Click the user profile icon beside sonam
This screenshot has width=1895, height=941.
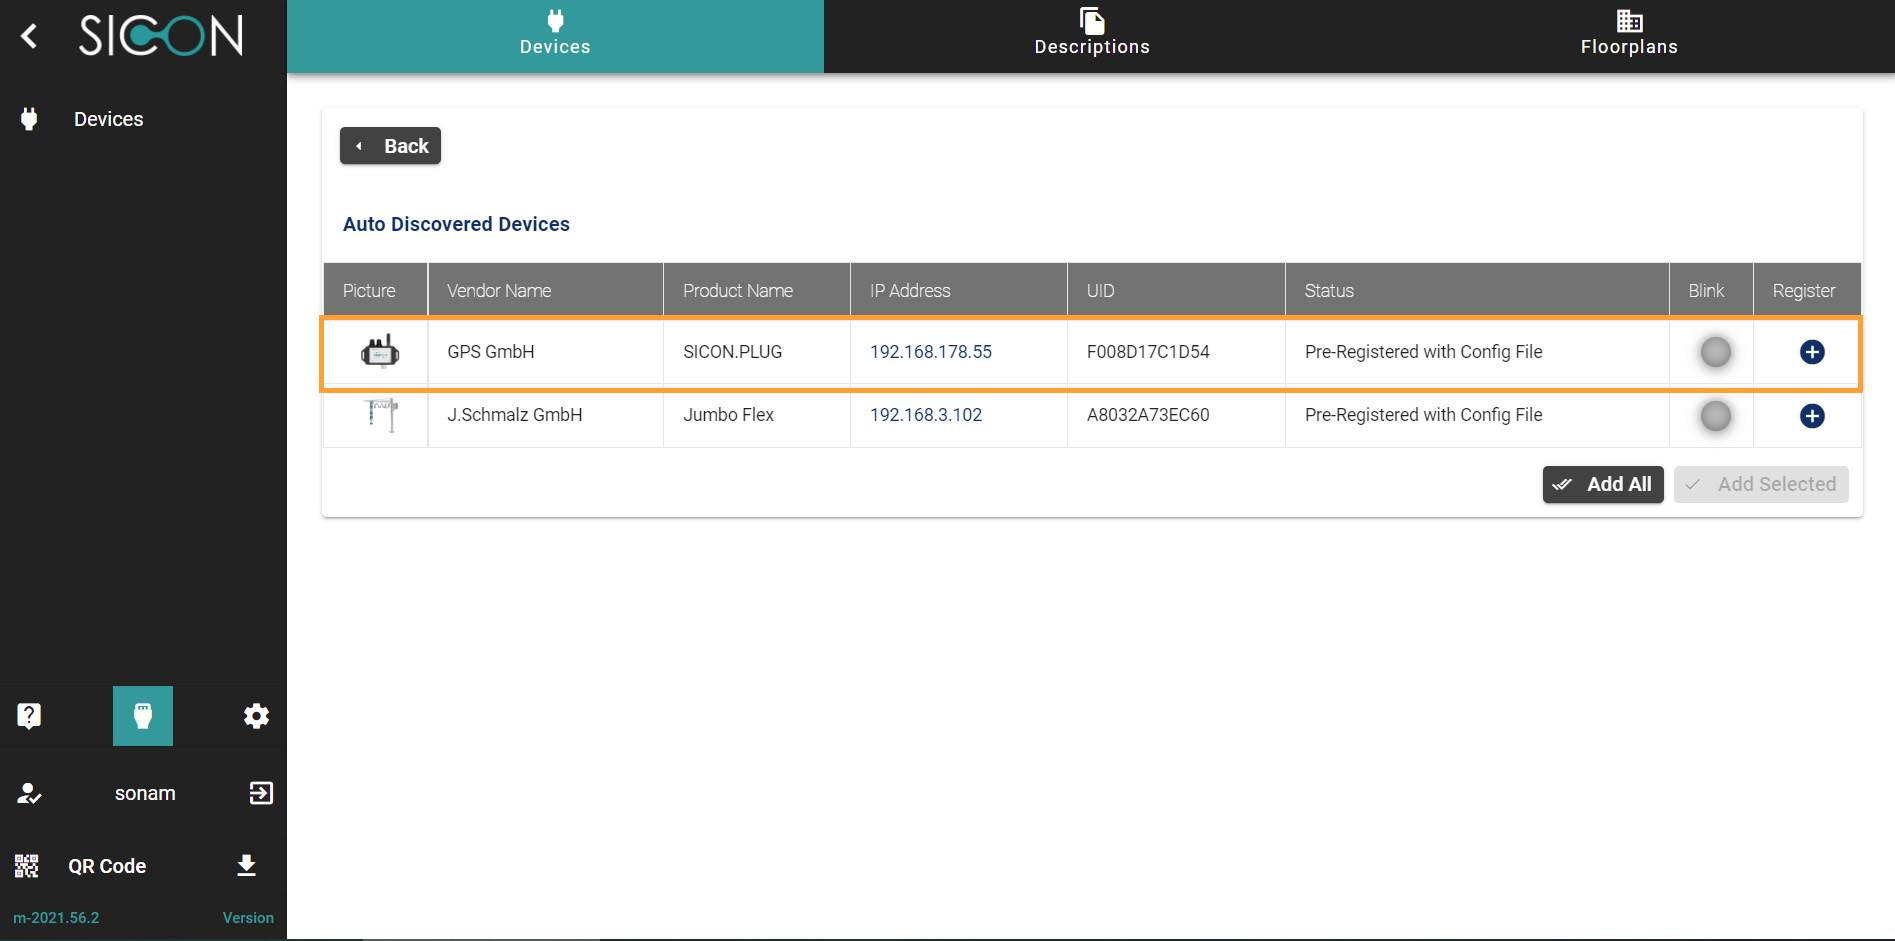29,793
